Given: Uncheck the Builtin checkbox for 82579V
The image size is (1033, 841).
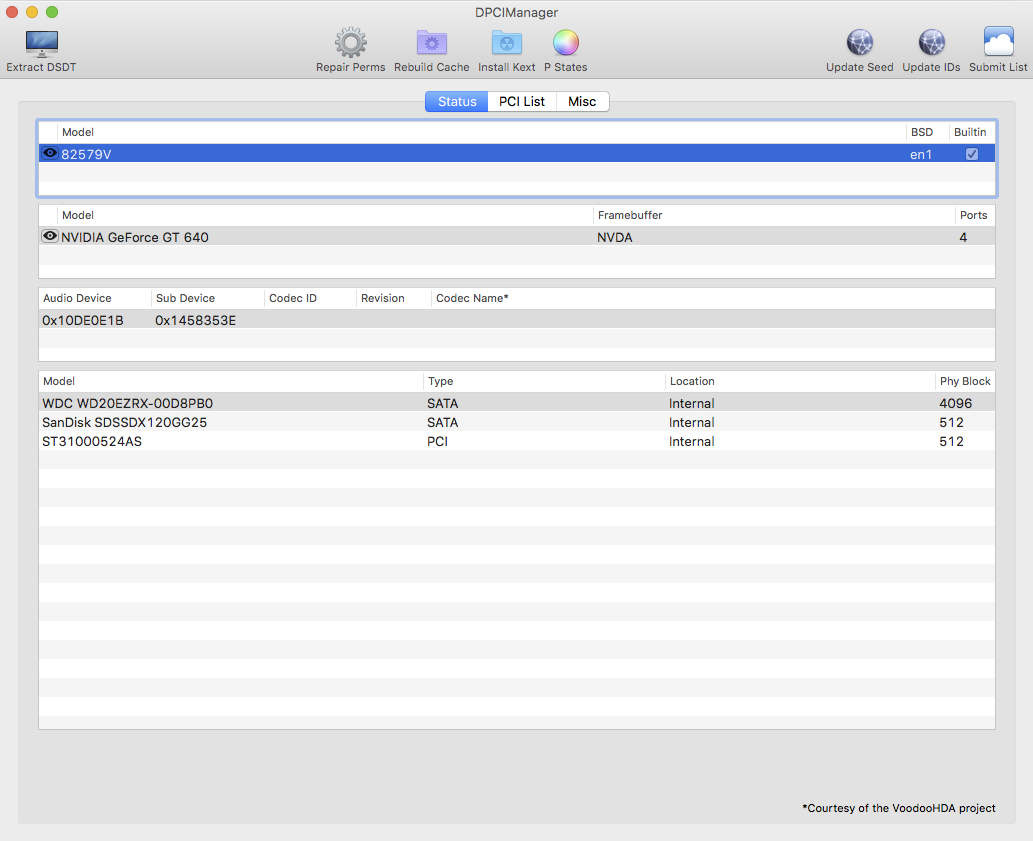Looking at the screenshot, I should (x=971, y=154).
